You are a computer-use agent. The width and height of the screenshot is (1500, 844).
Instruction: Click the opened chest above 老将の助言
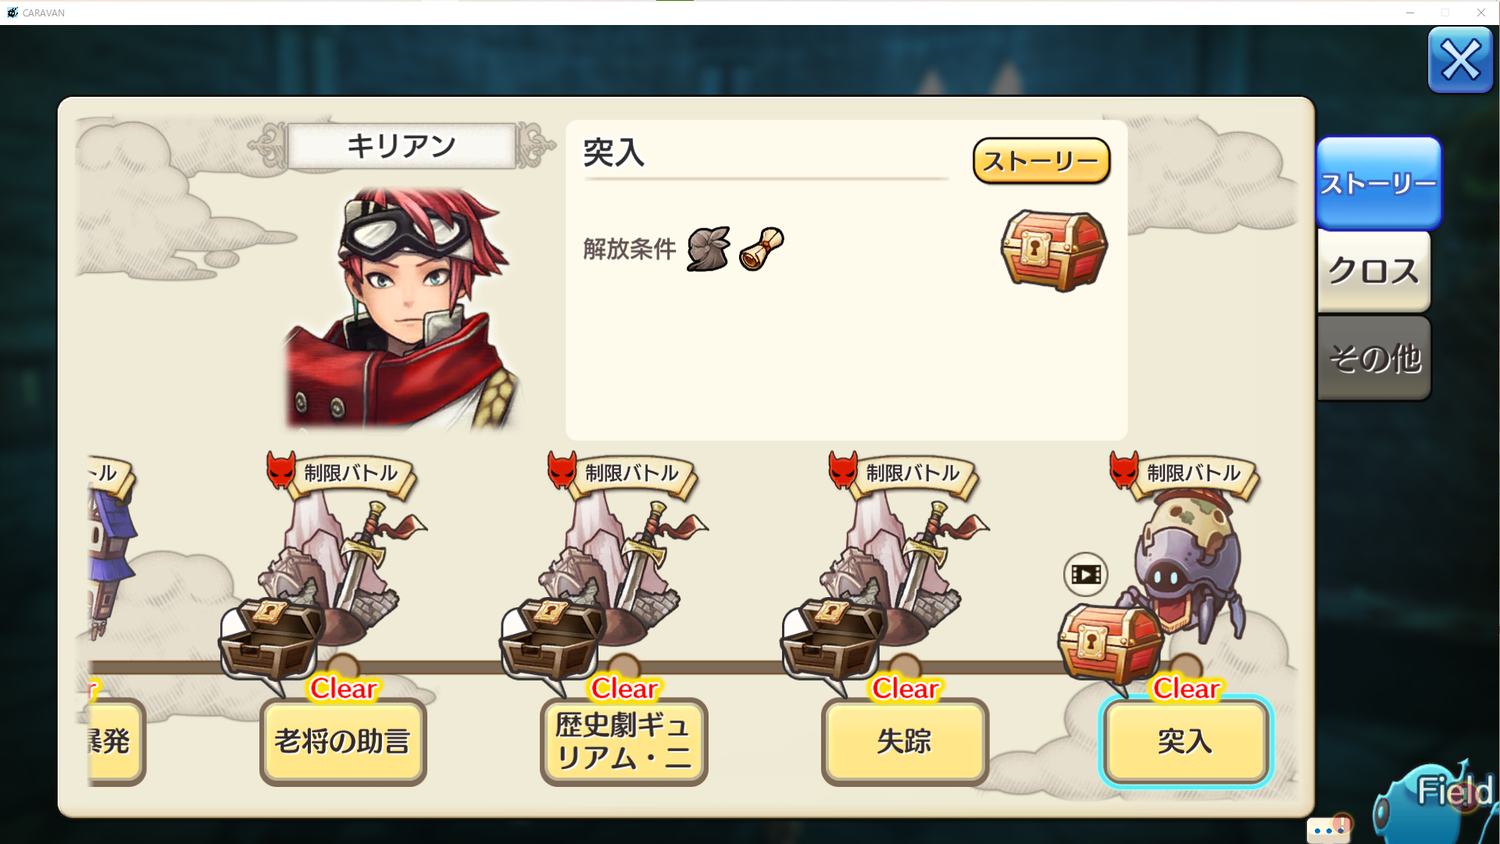[x=271, y=639]
